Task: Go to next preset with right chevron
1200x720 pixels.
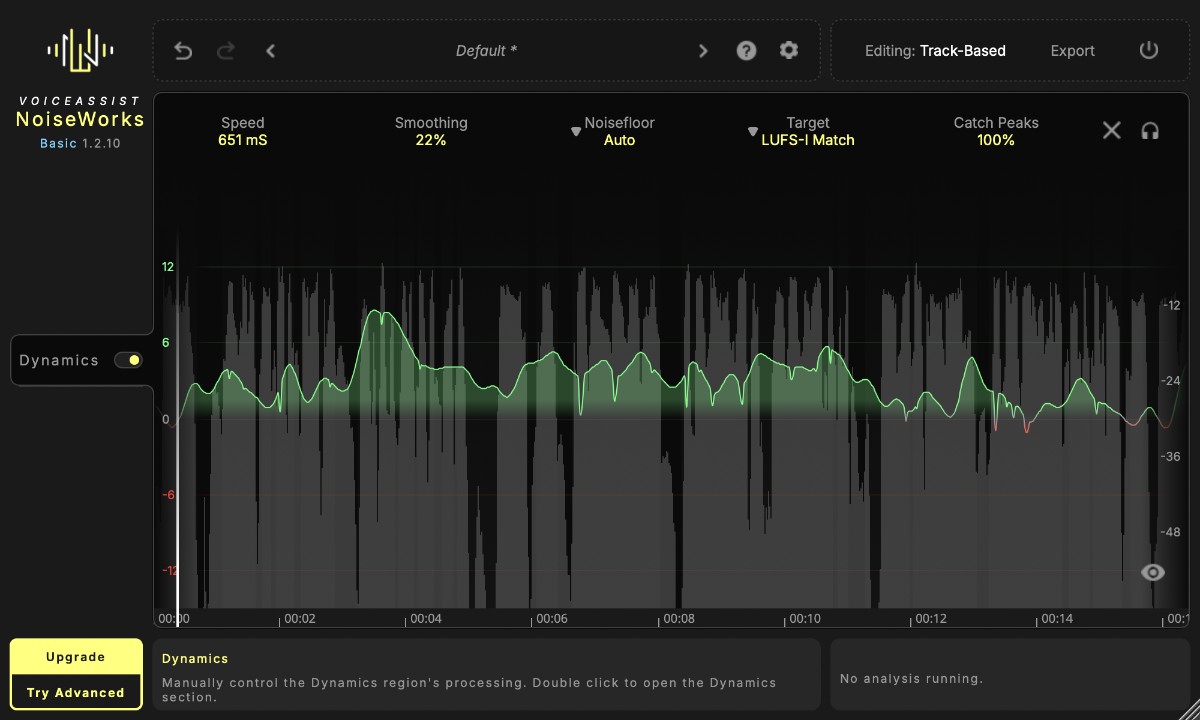Action: point(703,51)
